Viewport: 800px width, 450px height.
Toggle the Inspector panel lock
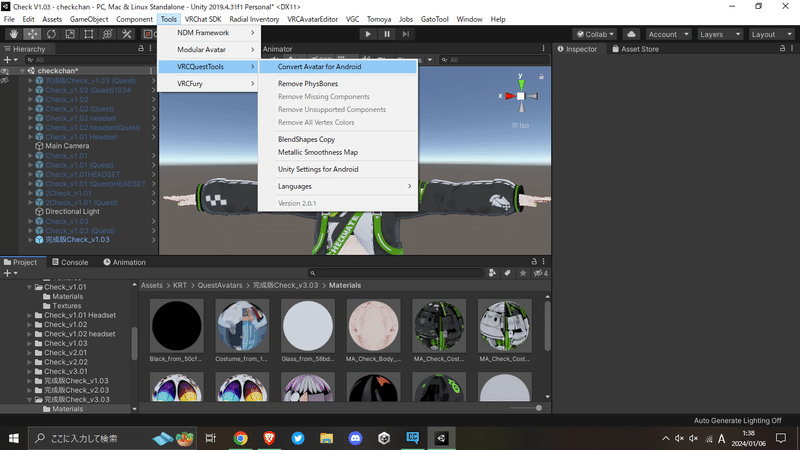tap(782, 48)
